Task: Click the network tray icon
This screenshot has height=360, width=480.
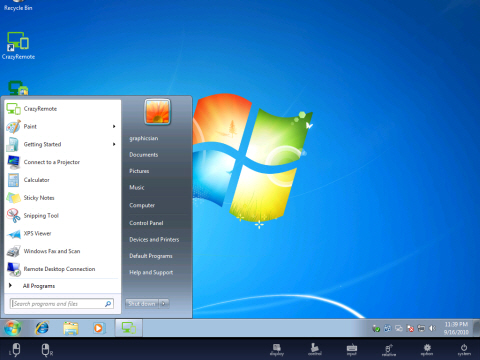Action: coord(421,329)
